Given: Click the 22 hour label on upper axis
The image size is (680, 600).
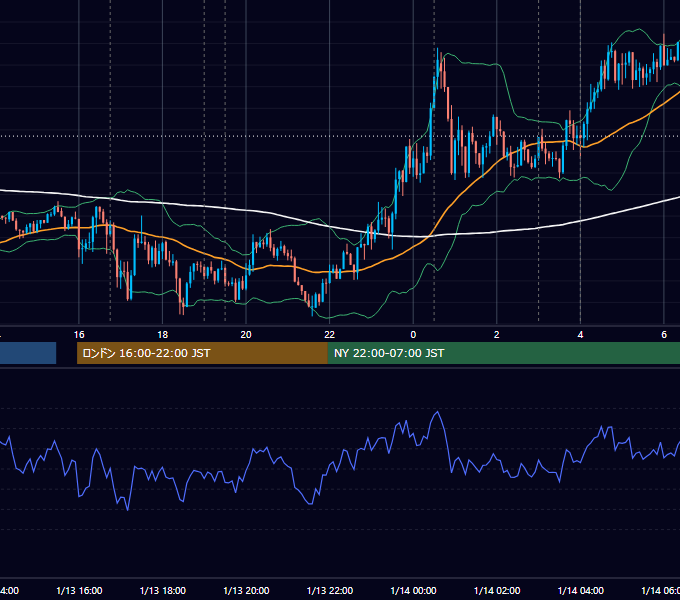Looking at the screenshot, I should [x=330, y=335].
